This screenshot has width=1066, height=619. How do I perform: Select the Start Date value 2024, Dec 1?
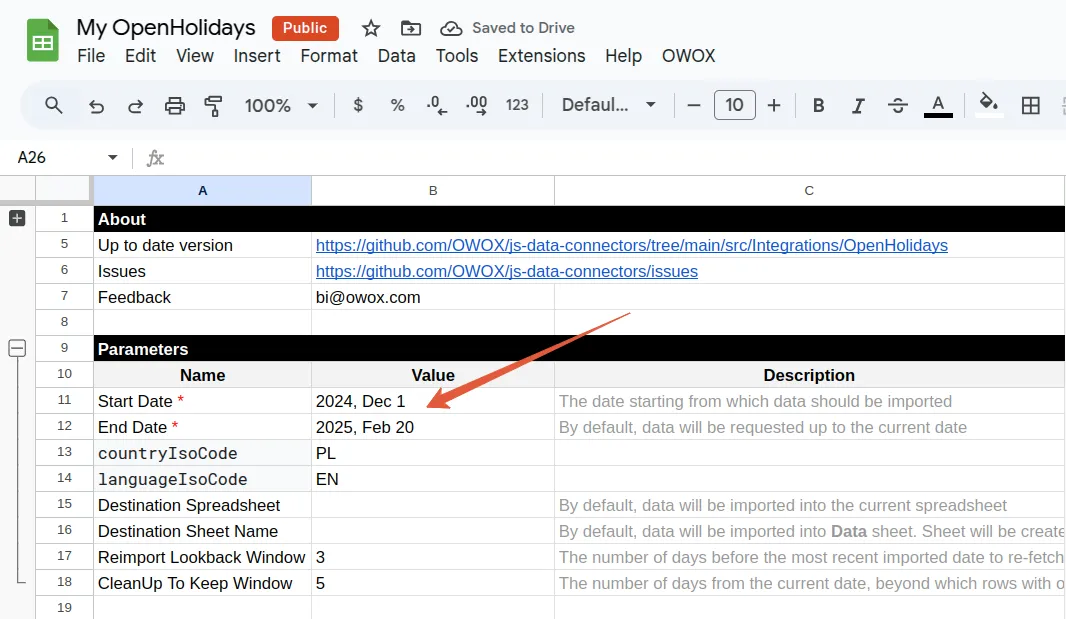433,401
